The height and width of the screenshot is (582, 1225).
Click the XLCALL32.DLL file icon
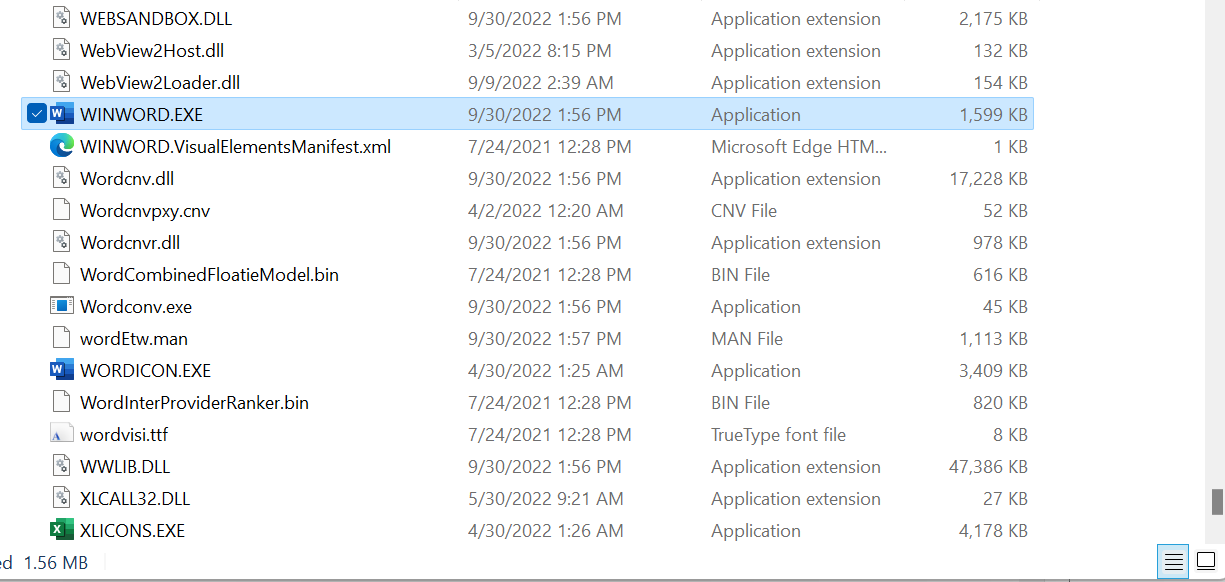click(x=62, y=499)
